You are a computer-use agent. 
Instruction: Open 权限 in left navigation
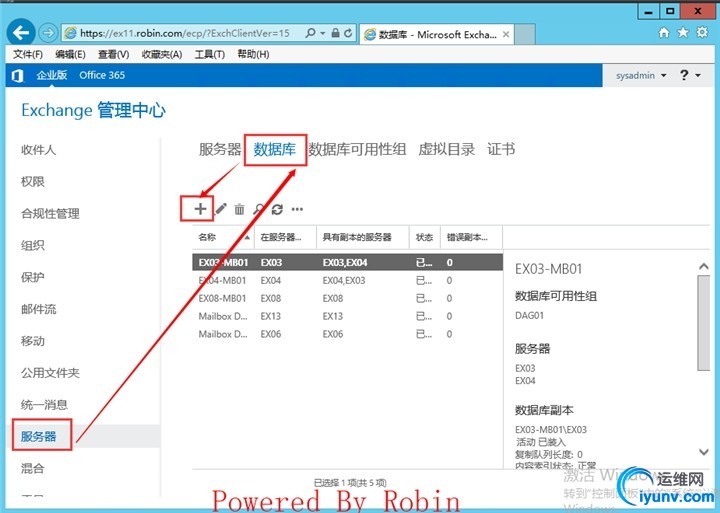point(33,181)
